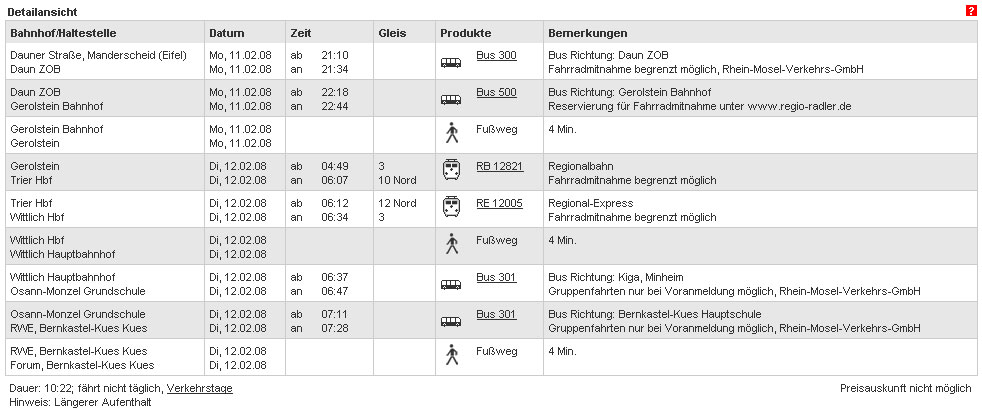Click the bus icon in the Osann-Monzel Grundschule departure row
The height and width of the screenshot is (410, 982).
coord(451,322)
